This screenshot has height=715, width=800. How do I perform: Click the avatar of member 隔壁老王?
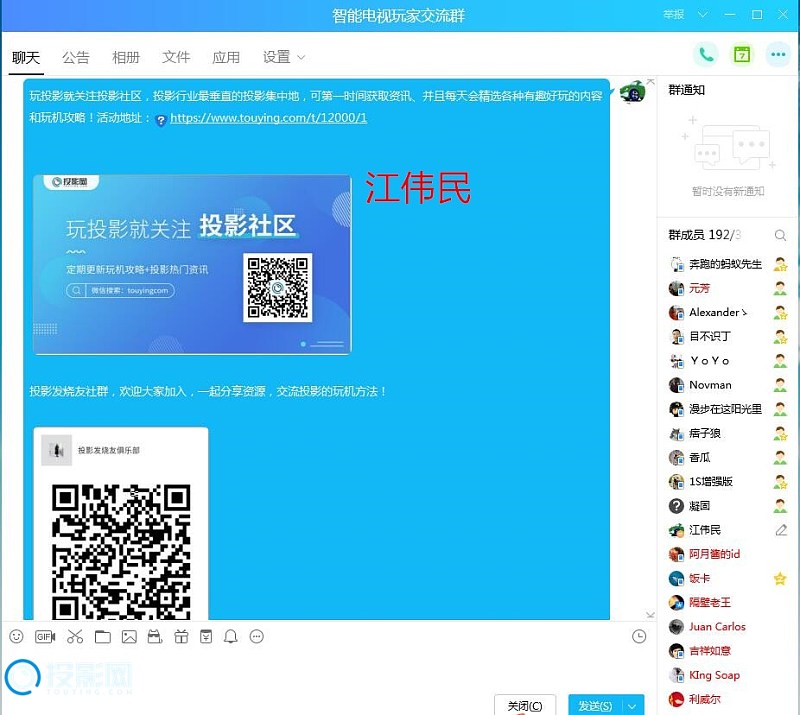677,603
